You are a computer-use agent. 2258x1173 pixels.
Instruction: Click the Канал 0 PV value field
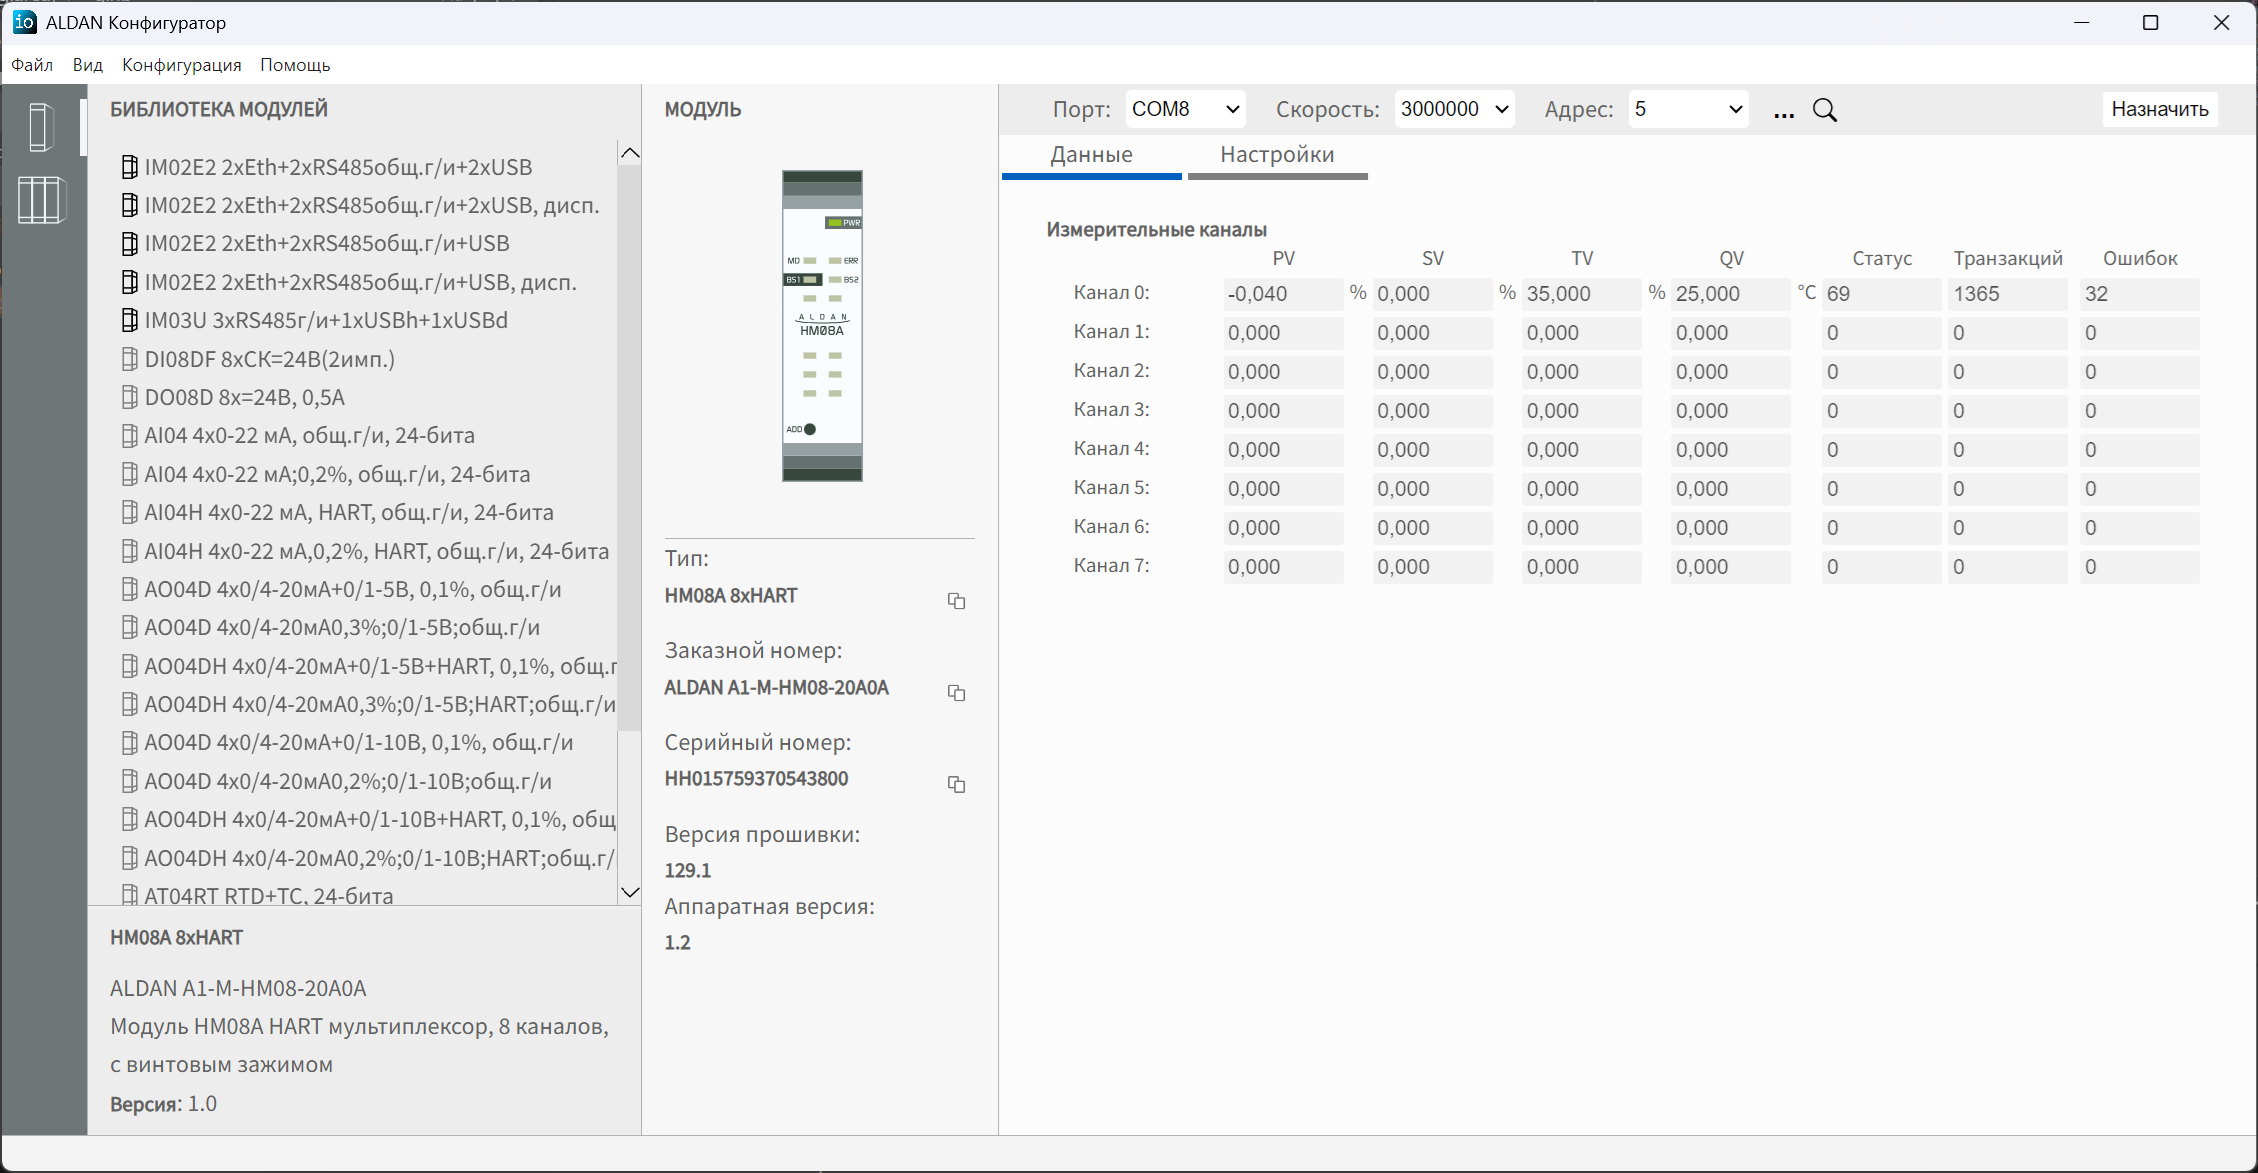(x=1283, y=294)
